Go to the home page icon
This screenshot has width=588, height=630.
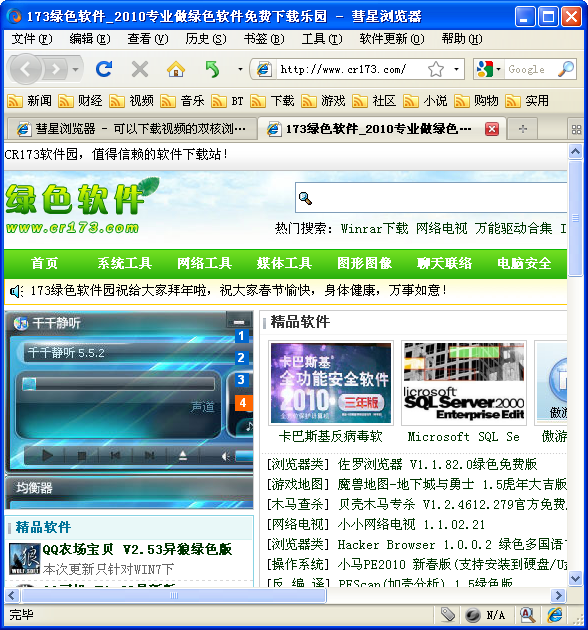pos(176,69)
